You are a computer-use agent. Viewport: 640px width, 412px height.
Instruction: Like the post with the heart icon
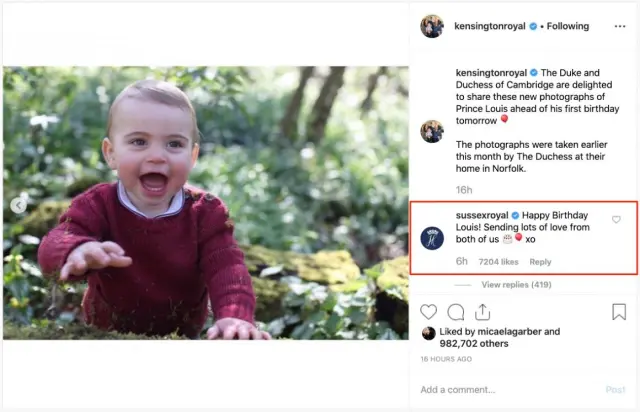click(x=429, y=312)
